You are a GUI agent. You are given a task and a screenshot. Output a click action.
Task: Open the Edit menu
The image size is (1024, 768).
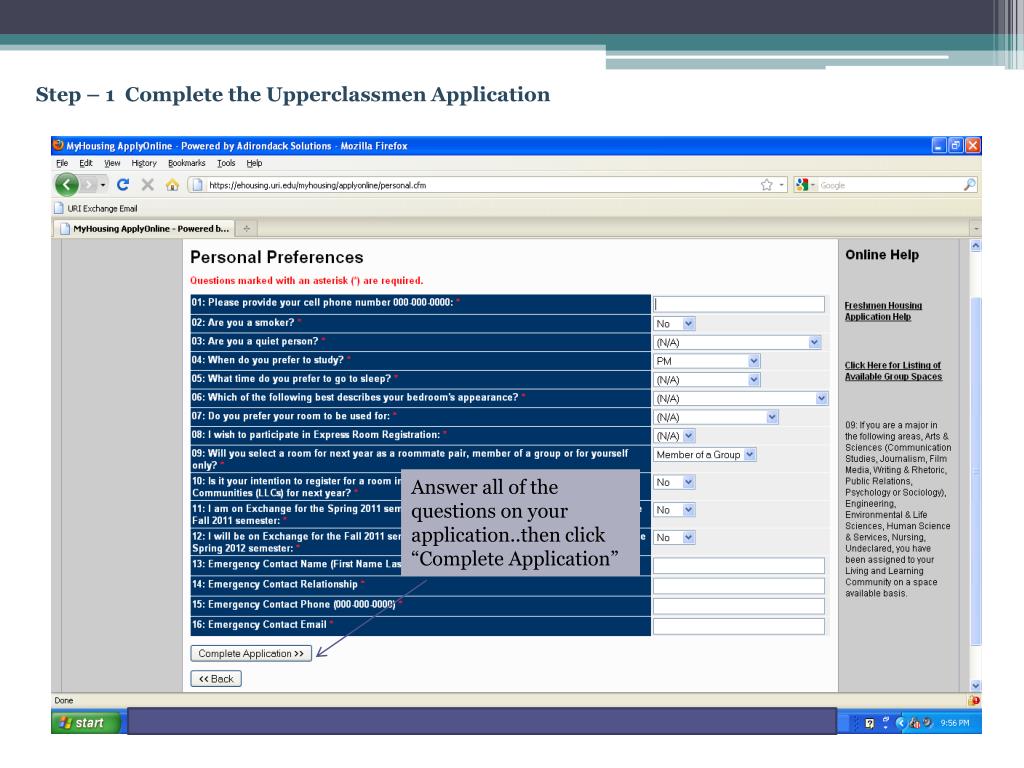tap(86, 163)
